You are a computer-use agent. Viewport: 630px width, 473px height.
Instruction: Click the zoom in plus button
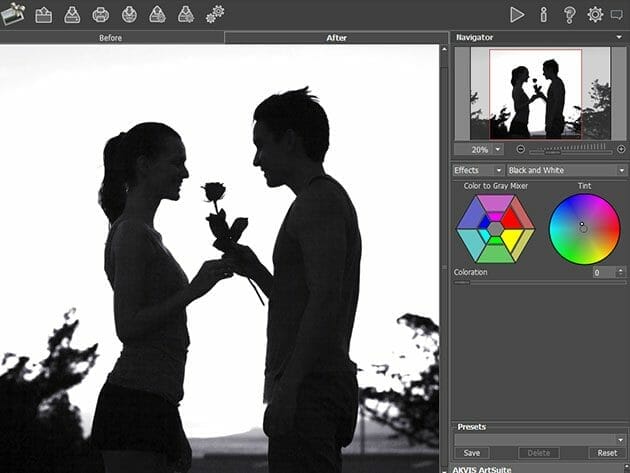pos(621,149)
